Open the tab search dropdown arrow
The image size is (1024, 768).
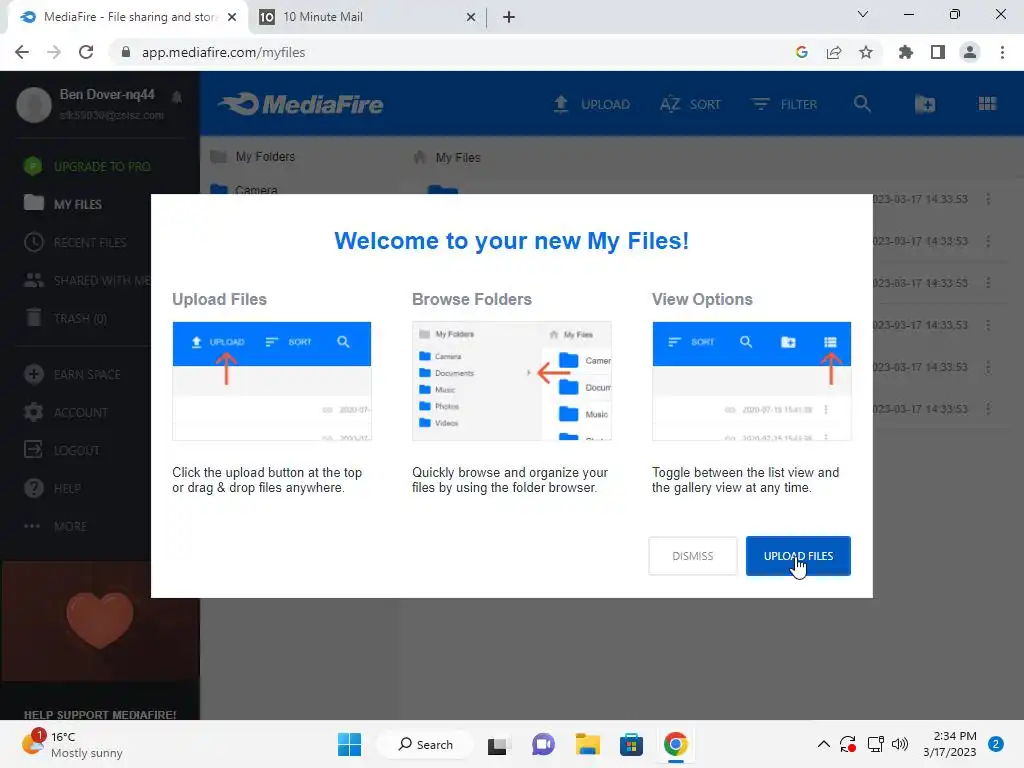pos(863,14)
